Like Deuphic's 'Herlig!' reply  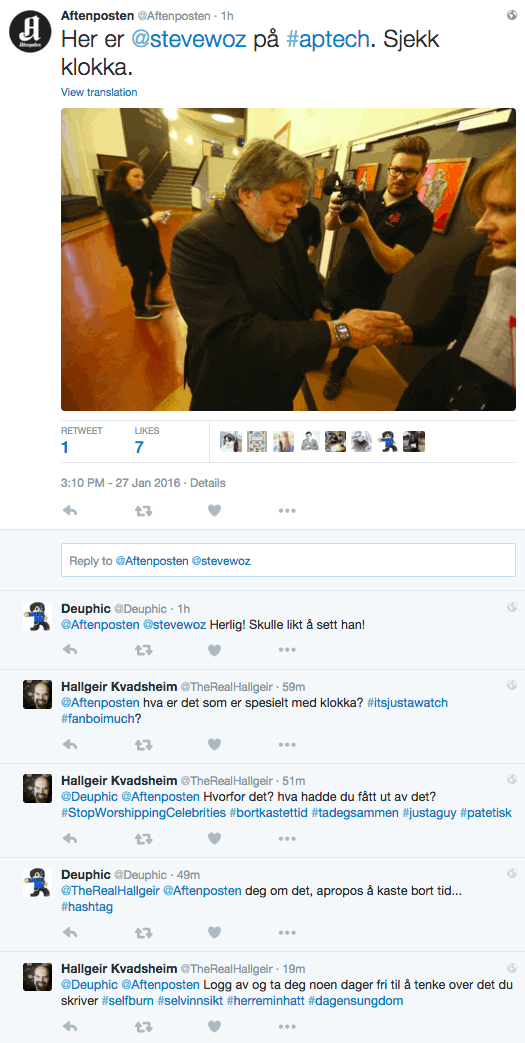tap(214, 650)
